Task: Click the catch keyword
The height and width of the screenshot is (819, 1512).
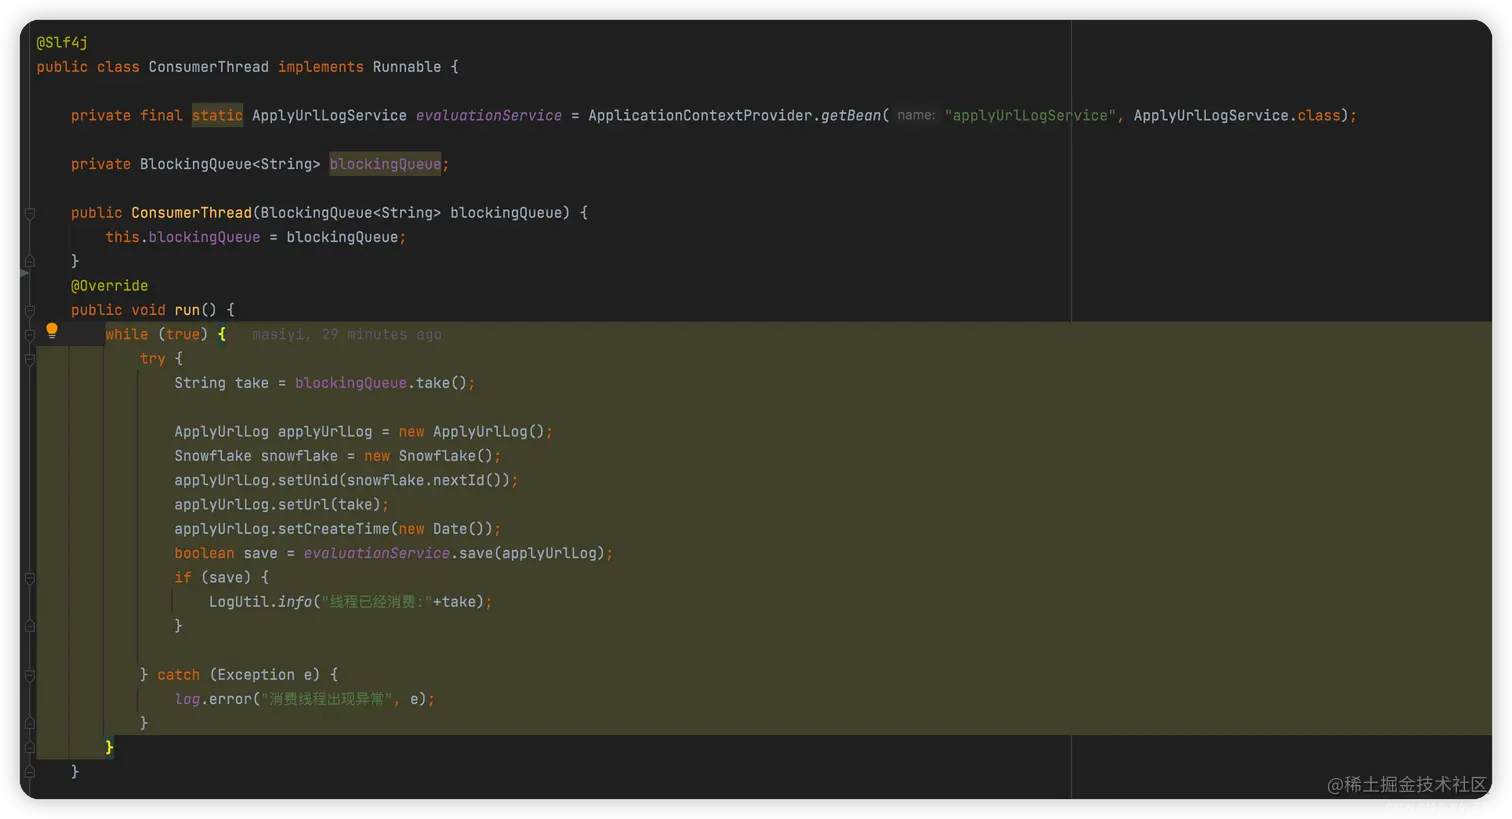Action: pos(178,675)
